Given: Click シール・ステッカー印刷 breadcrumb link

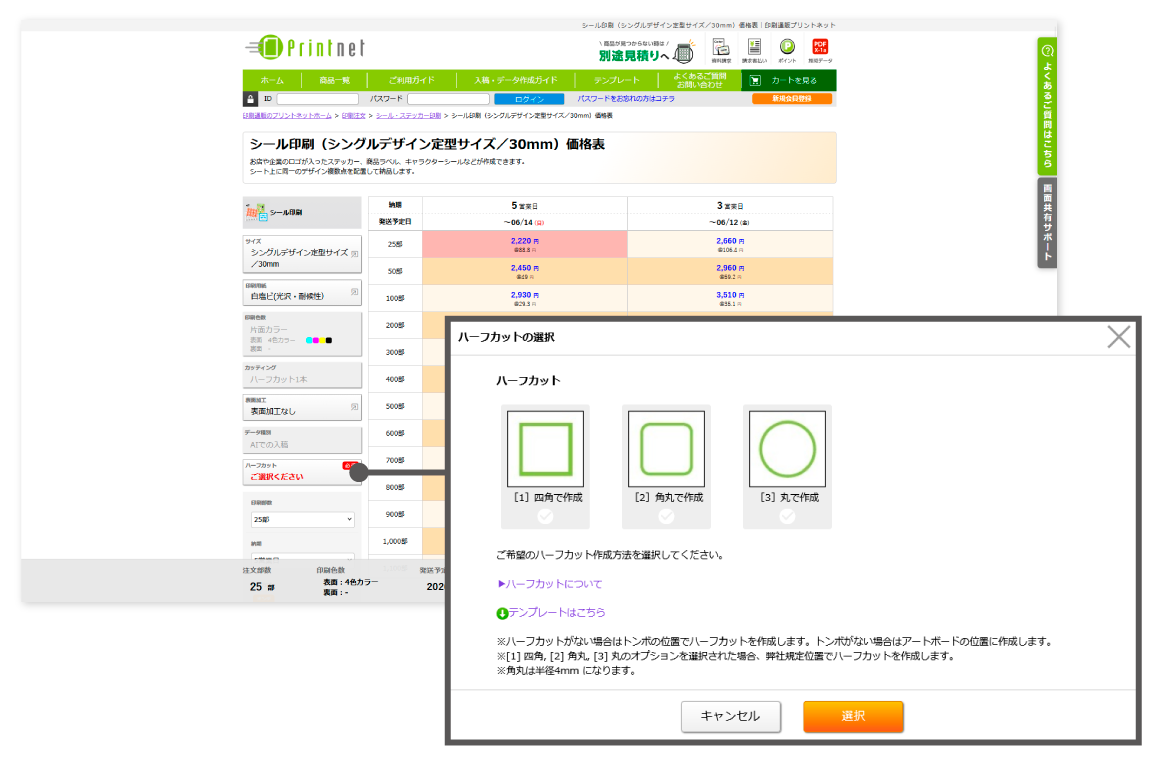Looking at the screenshot, I should pyautogui.click(x=408, y=116).
